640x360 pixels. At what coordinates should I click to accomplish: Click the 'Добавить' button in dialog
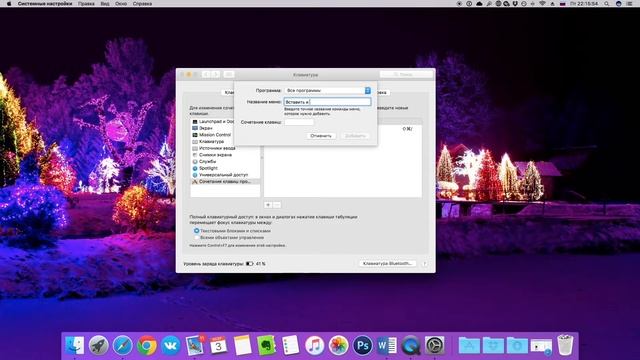point(355,136)
